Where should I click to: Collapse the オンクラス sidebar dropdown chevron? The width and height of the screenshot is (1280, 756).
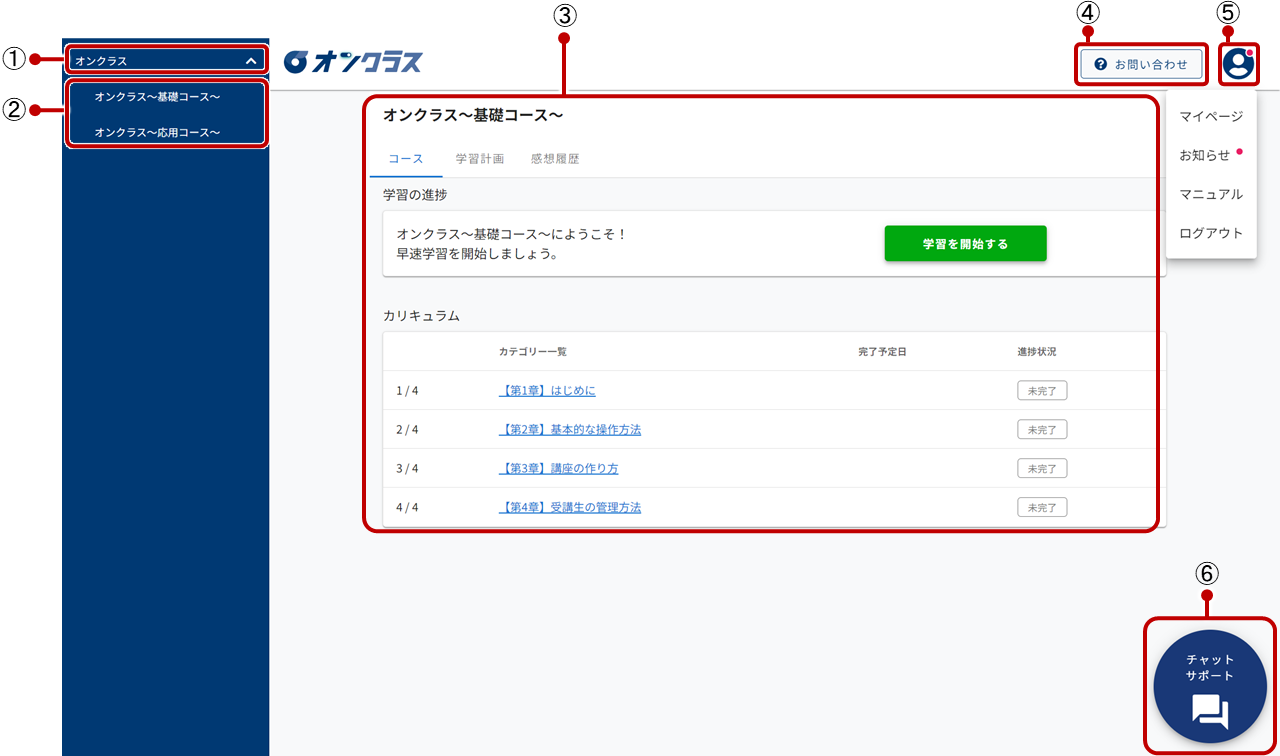tap(251, 61)
